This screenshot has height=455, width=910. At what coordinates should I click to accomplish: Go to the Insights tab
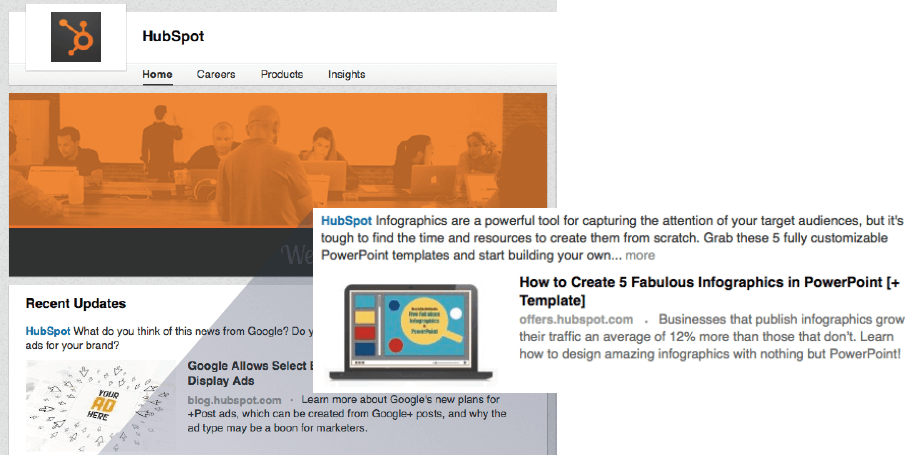click(x=346, y=74)
